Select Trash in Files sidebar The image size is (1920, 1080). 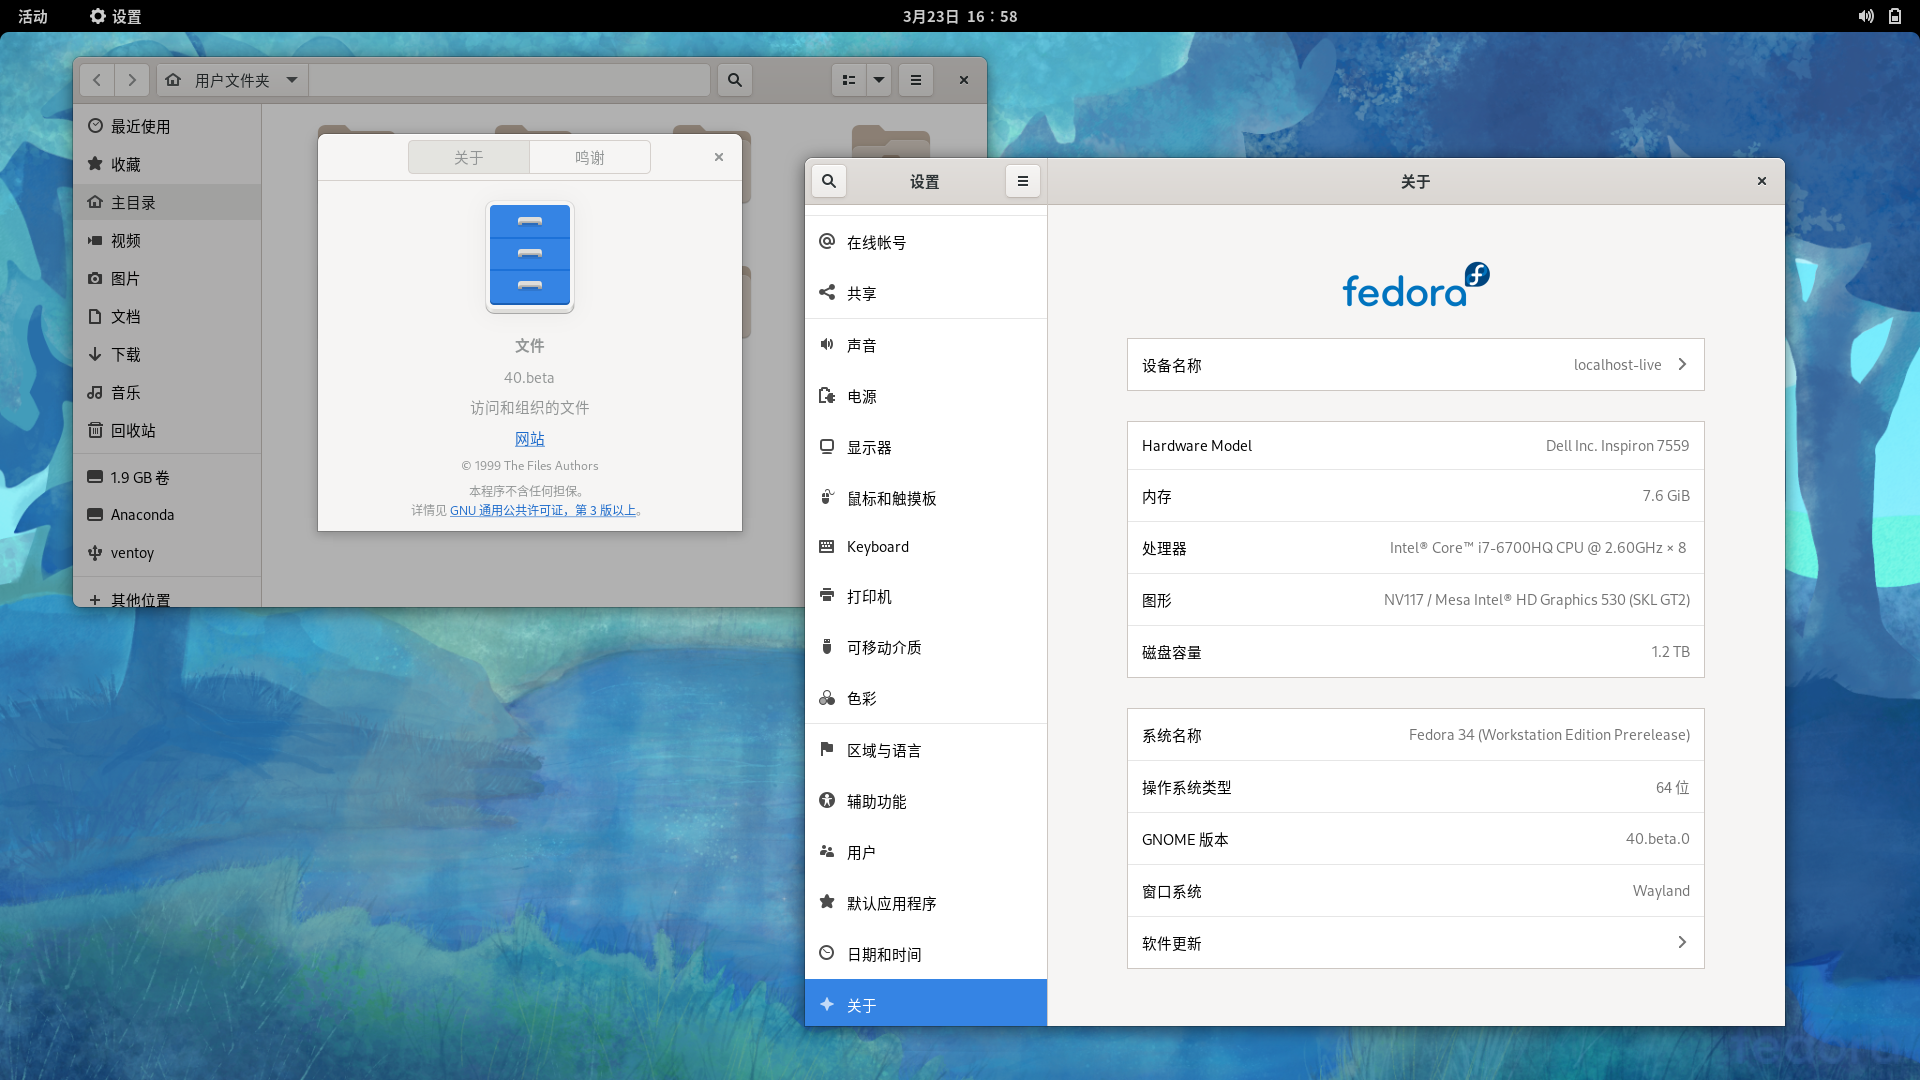coord(133,430)
